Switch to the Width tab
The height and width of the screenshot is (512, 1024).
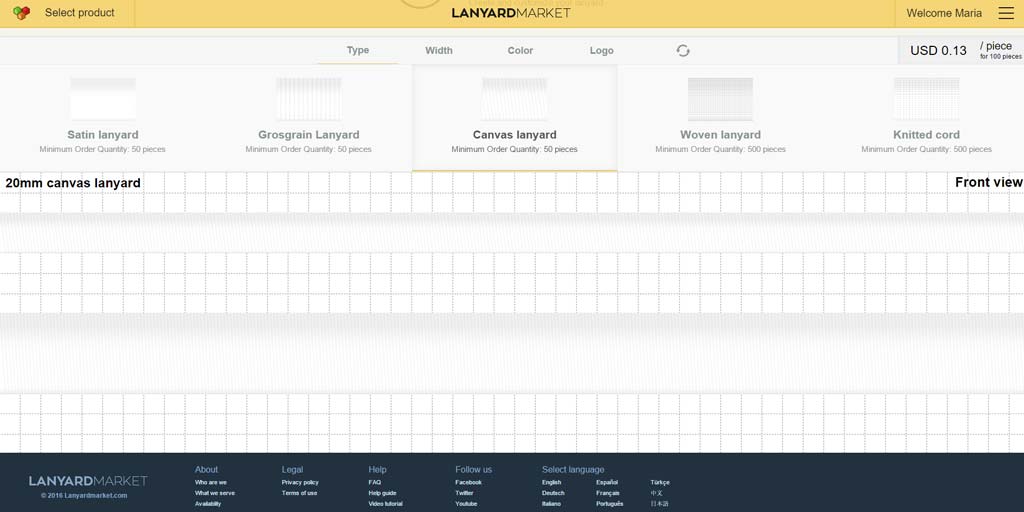438,51
